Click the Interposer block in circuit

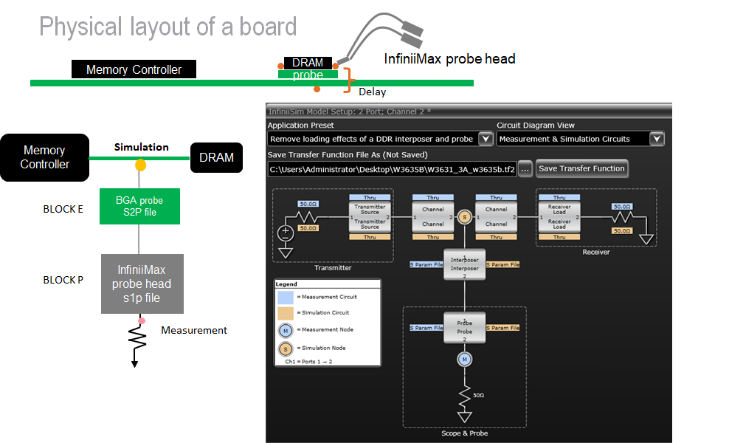(464, 264)
